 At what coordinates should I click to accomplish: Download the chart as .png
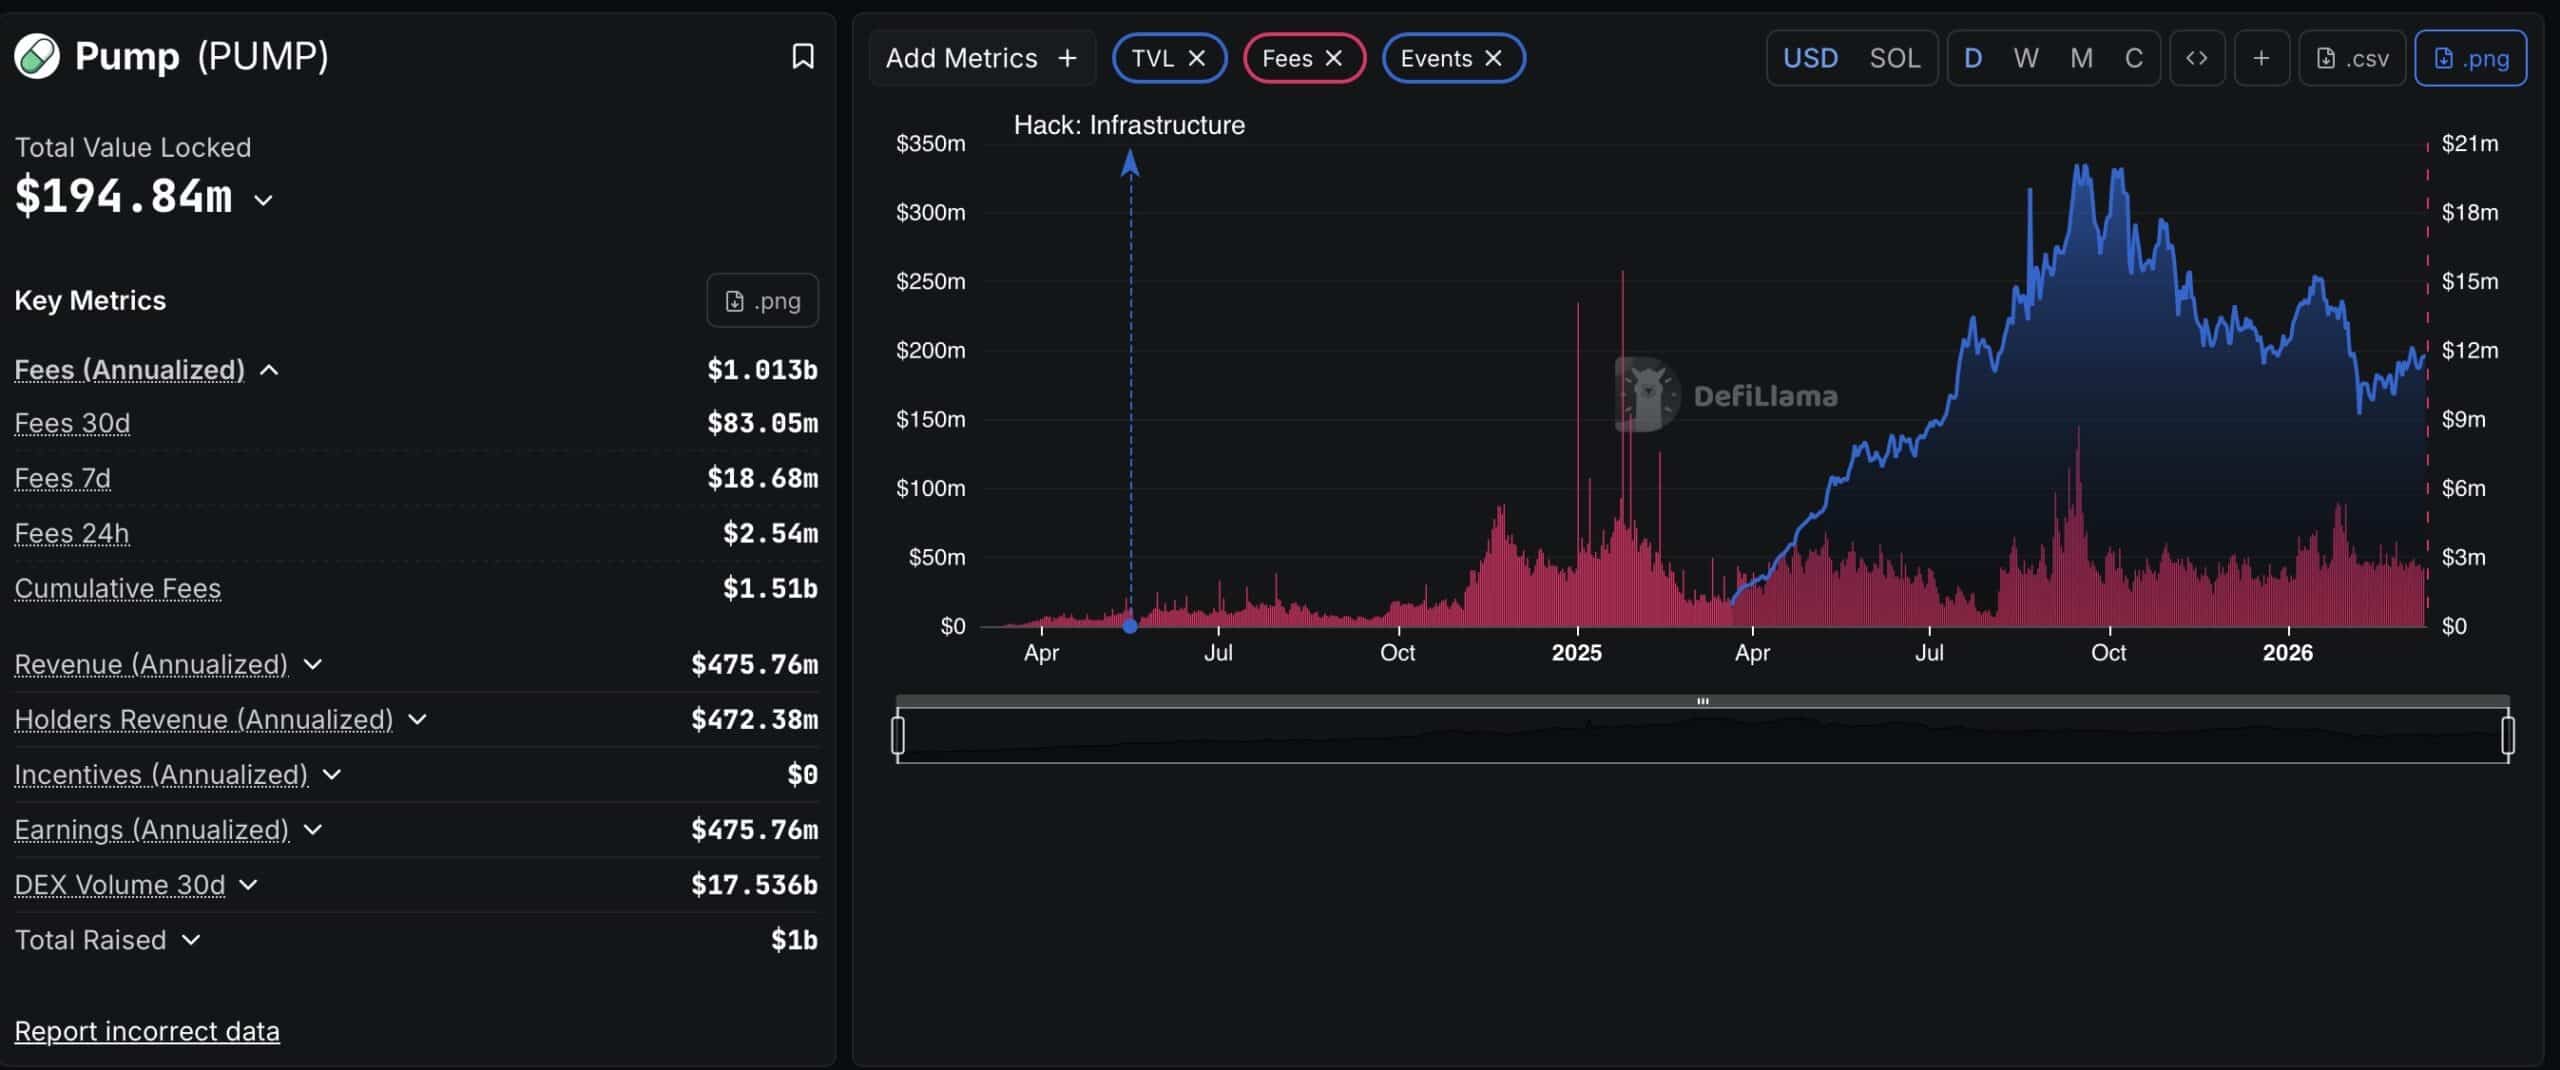(x=2471, y=57)
